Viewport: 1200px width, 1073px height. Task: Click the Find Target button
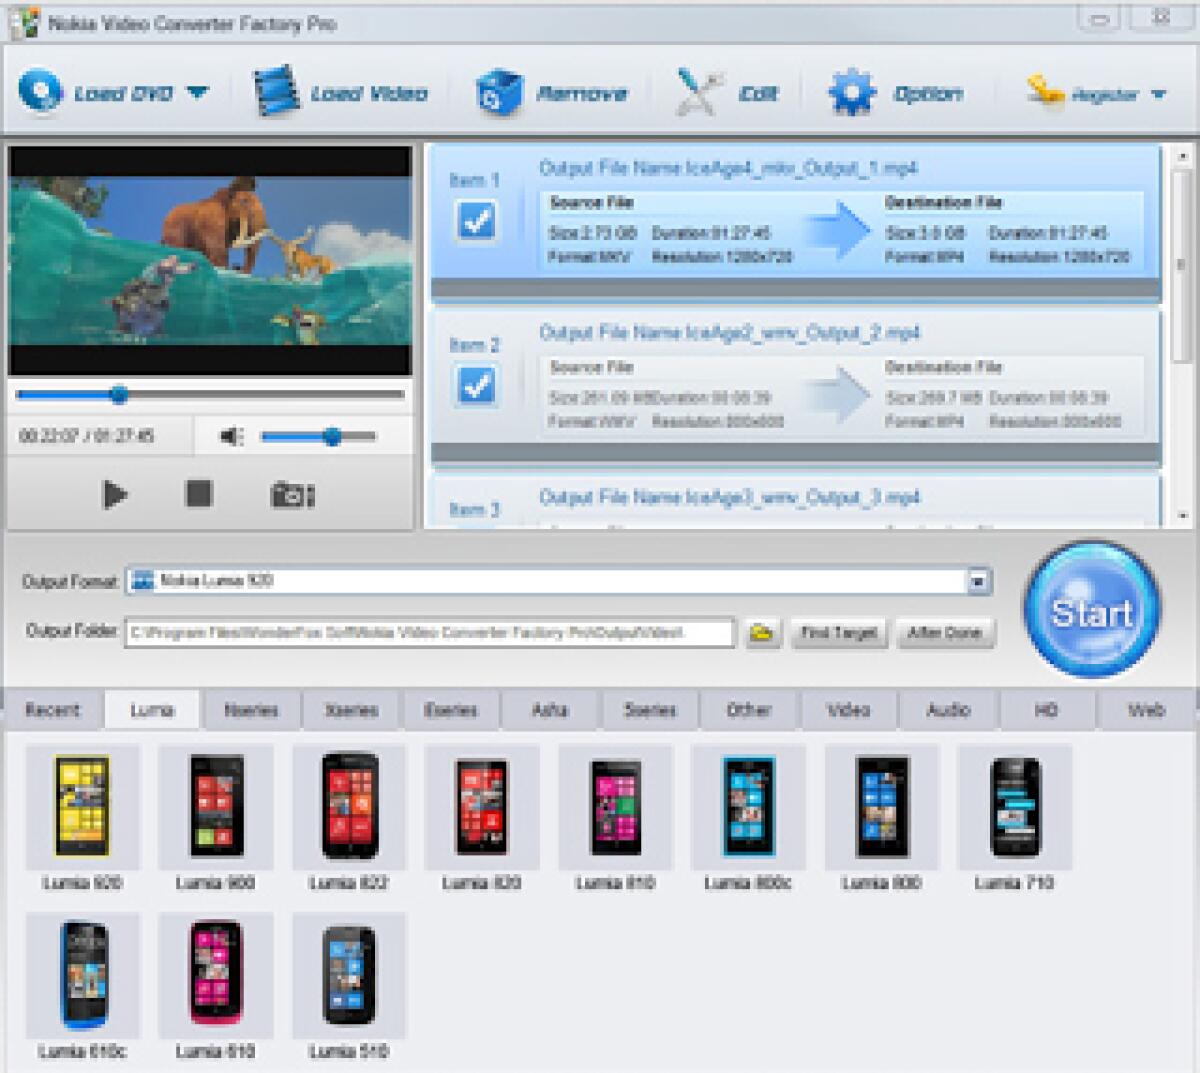point(838,633)
